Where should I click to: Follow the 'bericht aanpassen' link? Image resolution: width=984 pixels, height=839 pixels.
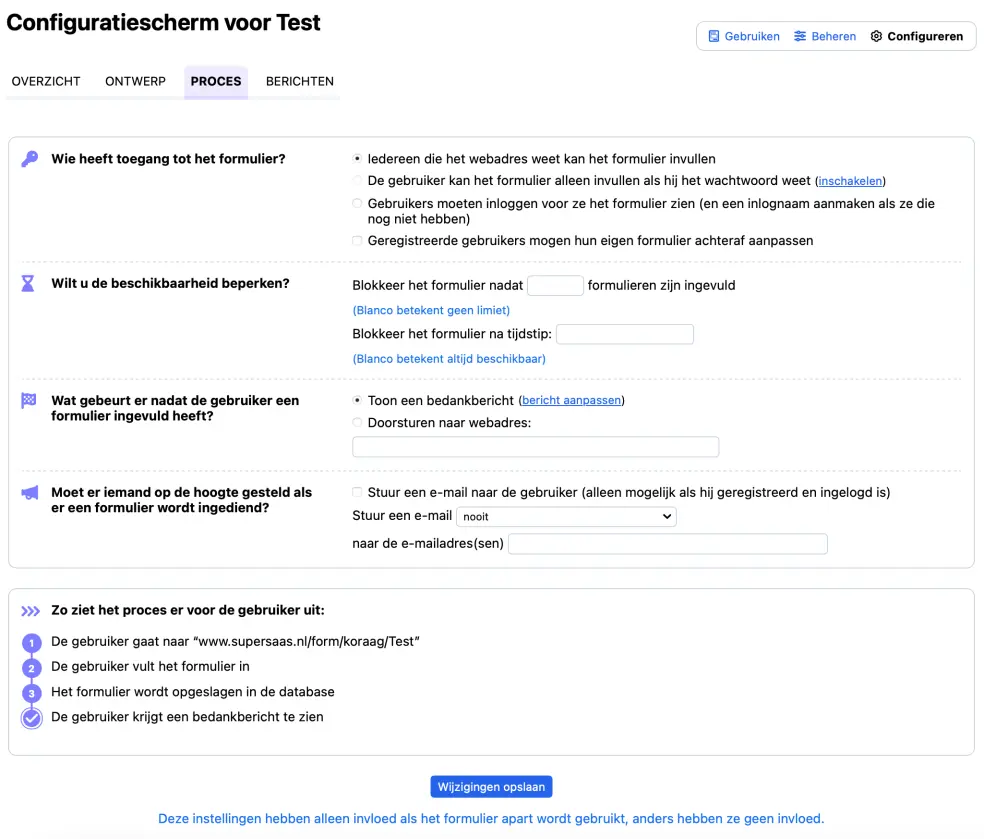[x=572, y=401]
